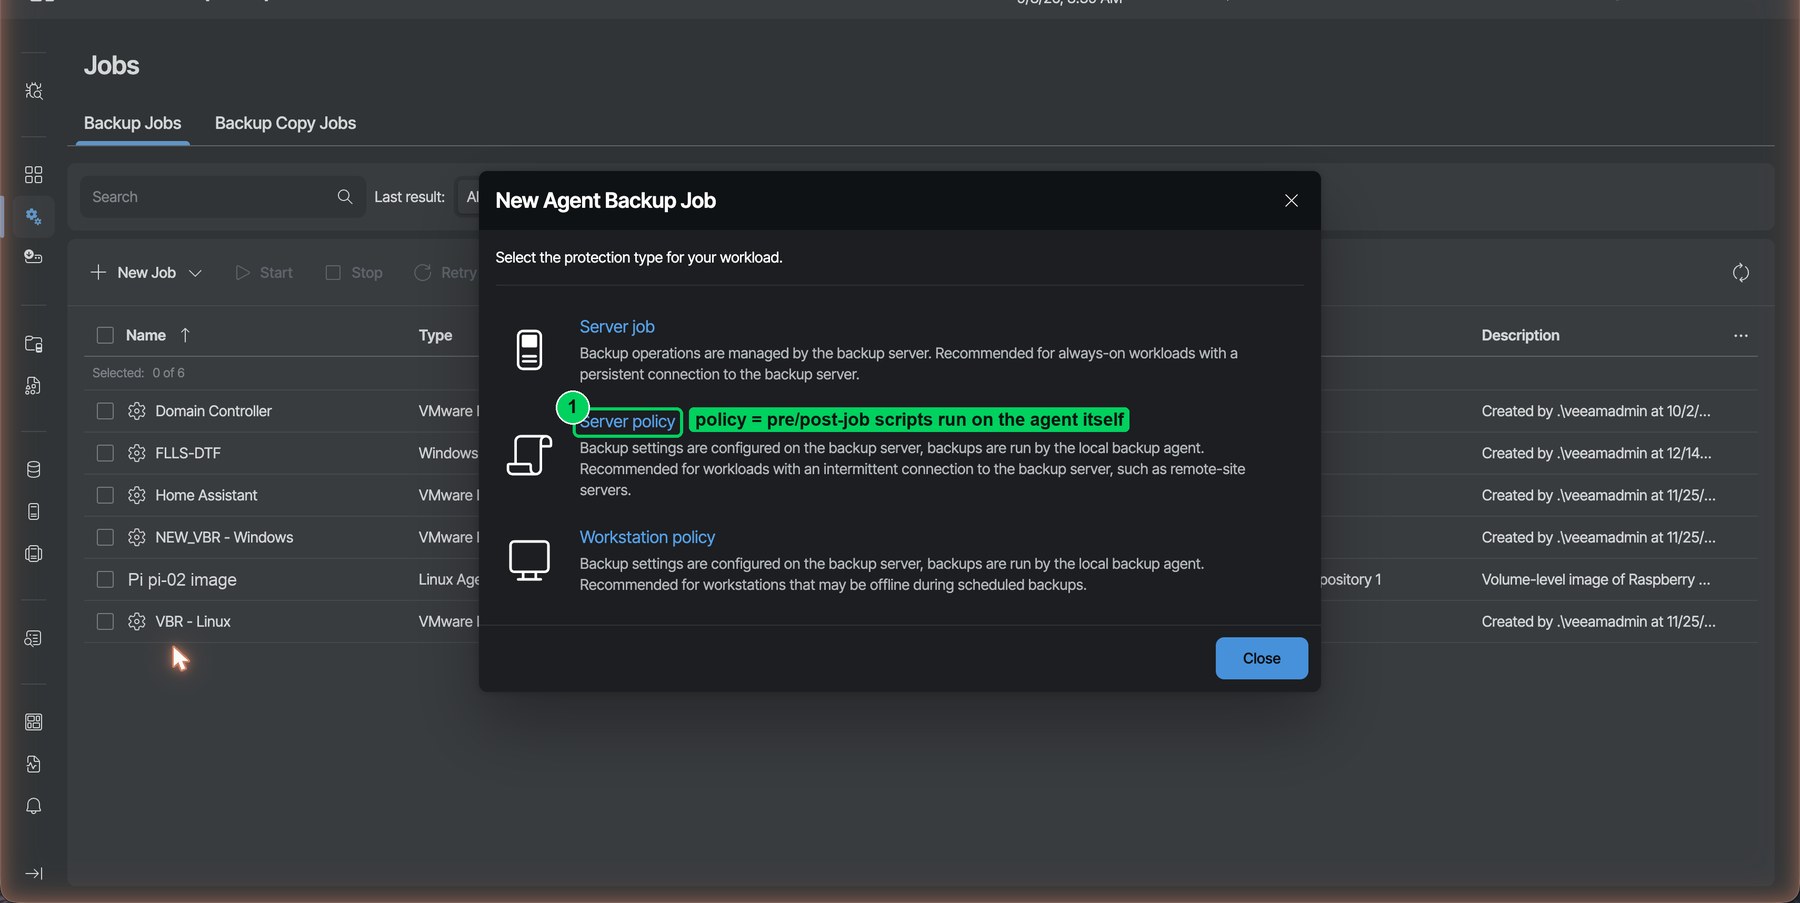Image resolution: width=1800 pixels, height=903 pixels.
Task: Click the Description column header
Action: click(x=1520, y=335)
